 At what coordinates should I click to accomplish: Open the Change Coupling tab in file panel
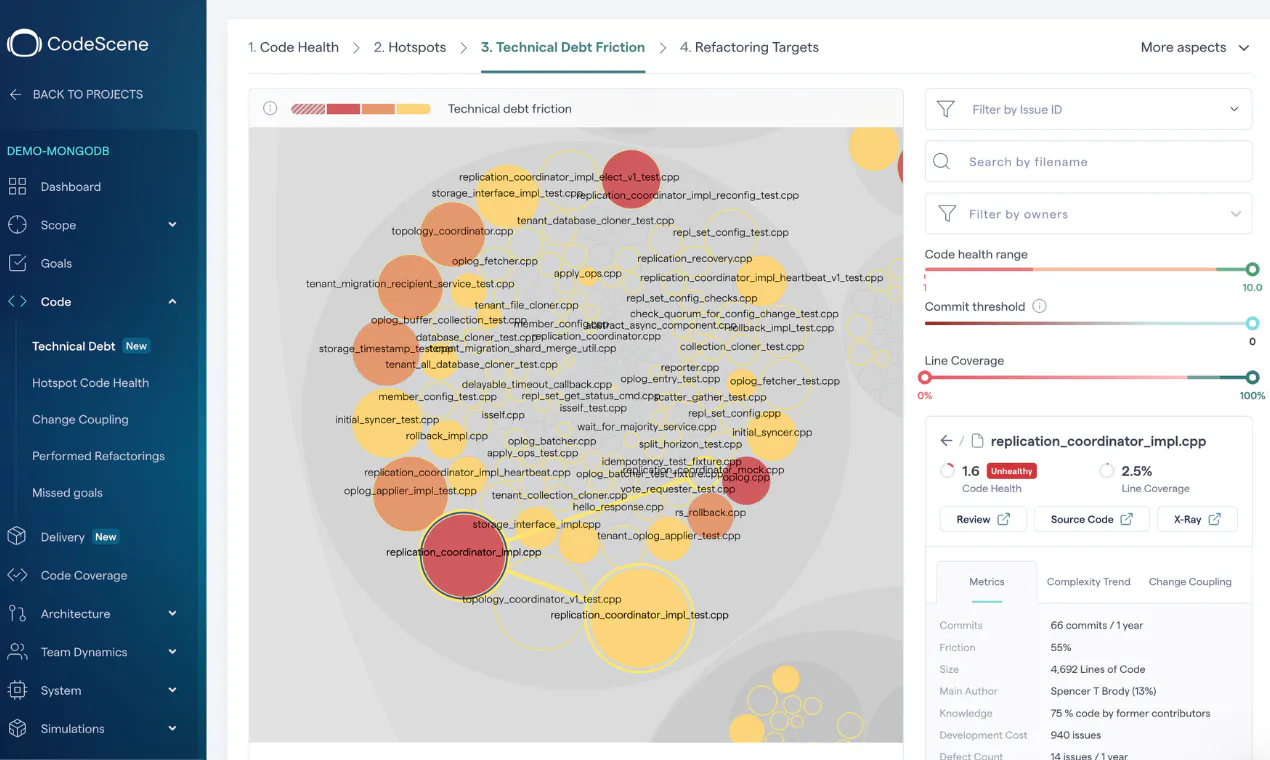click(x=1190, y=582)
